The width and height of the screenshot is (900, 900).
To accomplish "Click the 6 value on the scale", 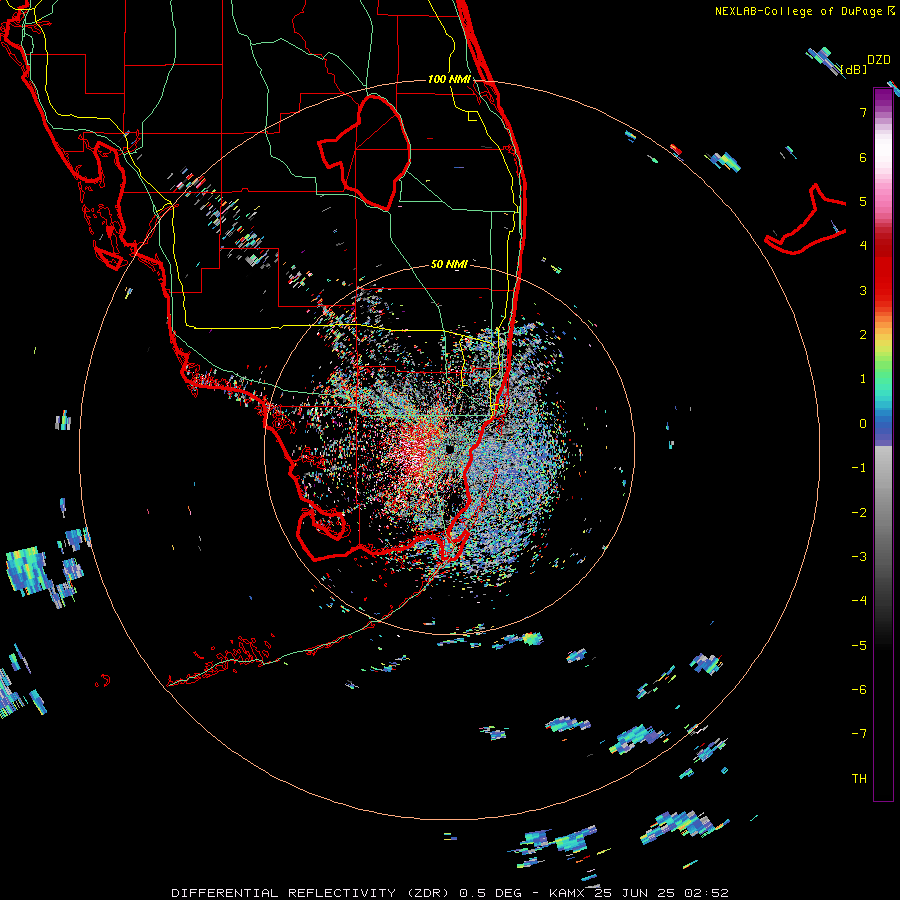I will click(x=863, y=157).
